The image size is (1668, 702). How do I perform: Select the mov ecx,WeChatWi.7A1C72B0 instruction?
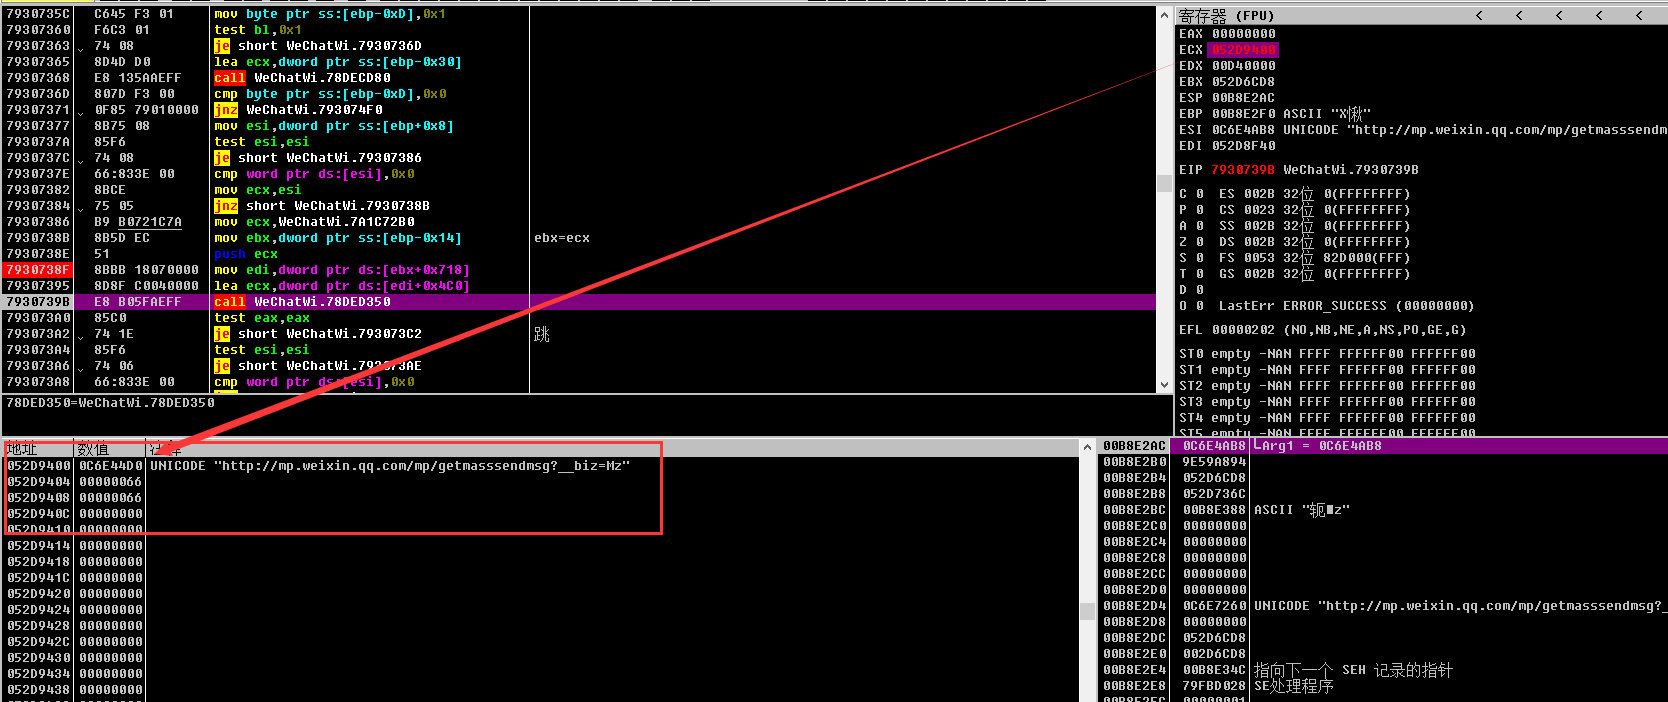314,222
